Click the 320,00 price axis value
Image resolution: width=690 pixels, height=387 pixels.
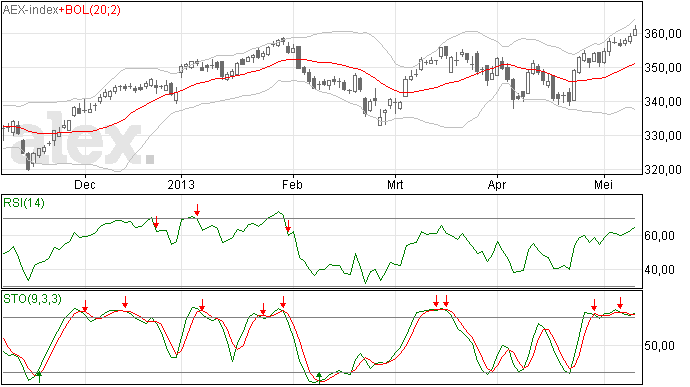pos(663,170)
